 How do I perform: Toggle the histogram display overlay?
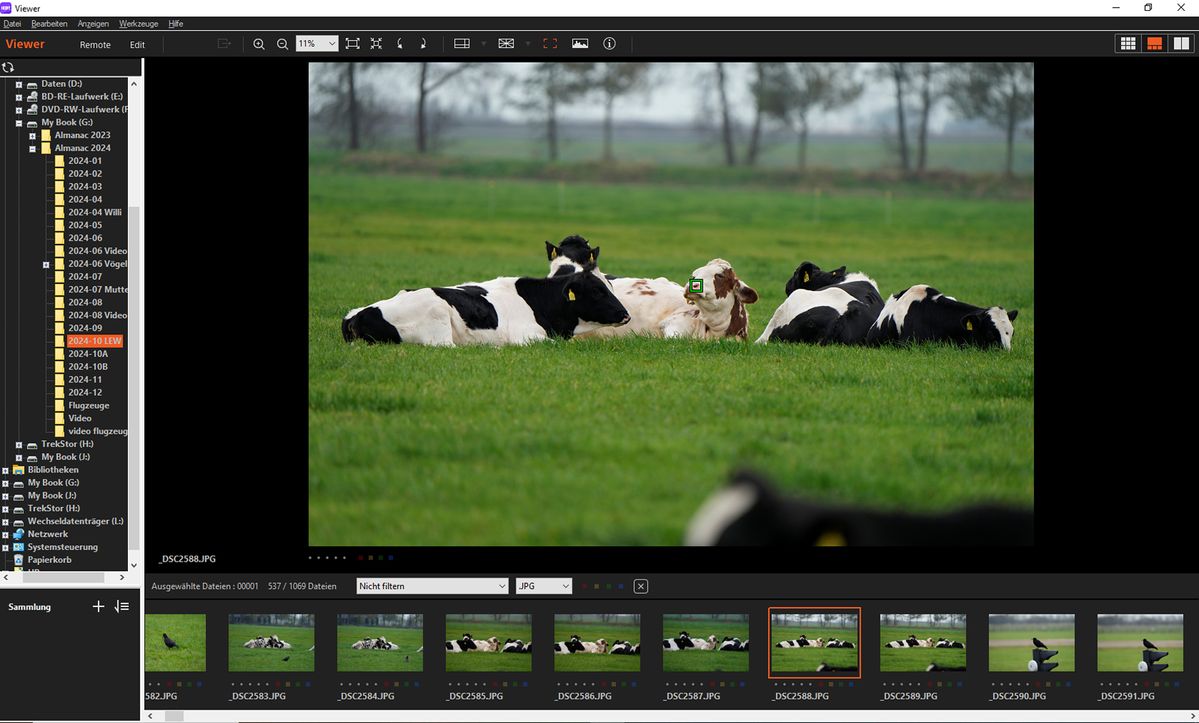tap(580, 43)
